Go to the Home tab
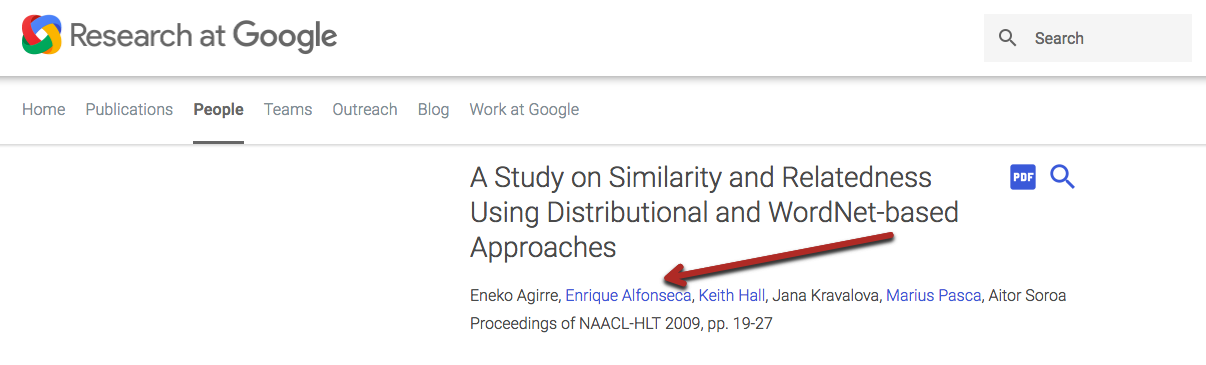Screen dimensions: 1206x365 (x=44, y=110)
